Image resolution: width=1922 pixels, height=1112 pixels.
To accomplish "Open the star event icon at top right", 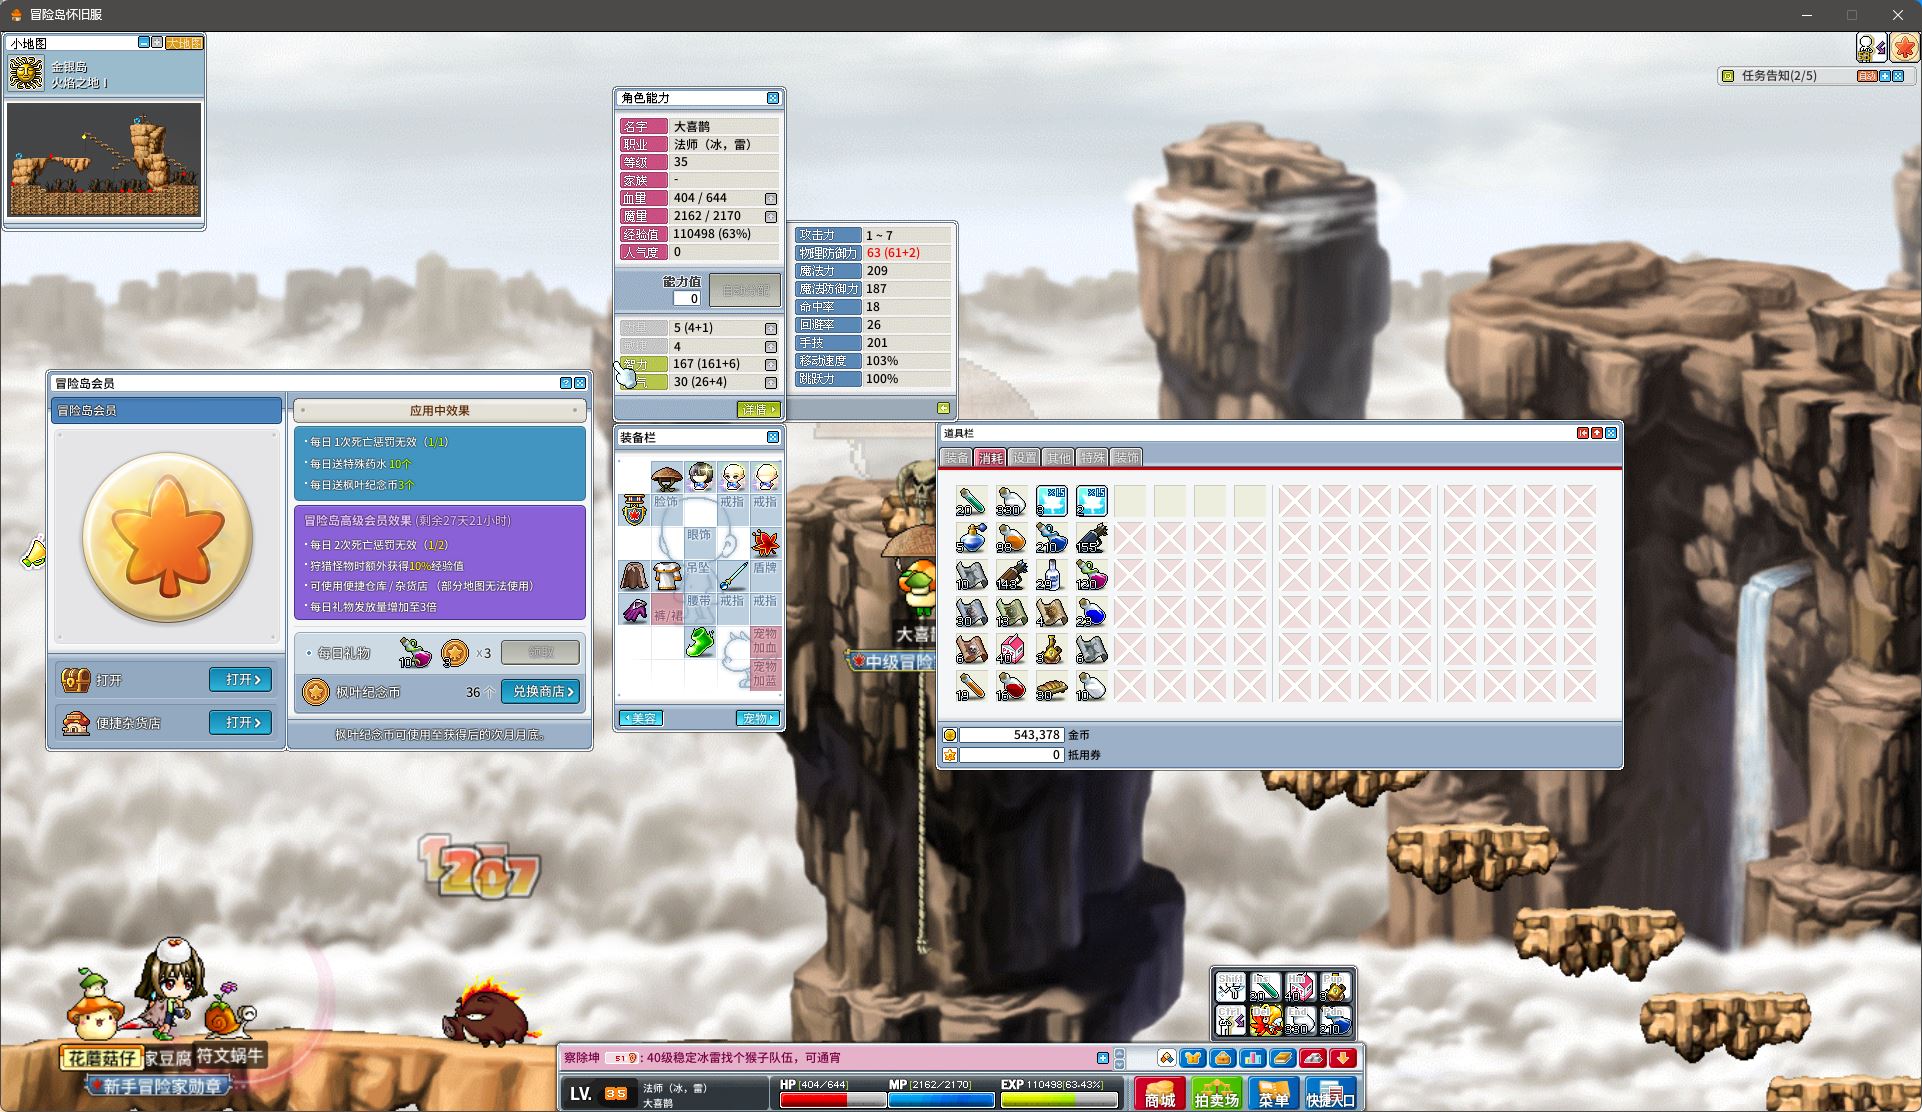I will tap(1905, 48).
